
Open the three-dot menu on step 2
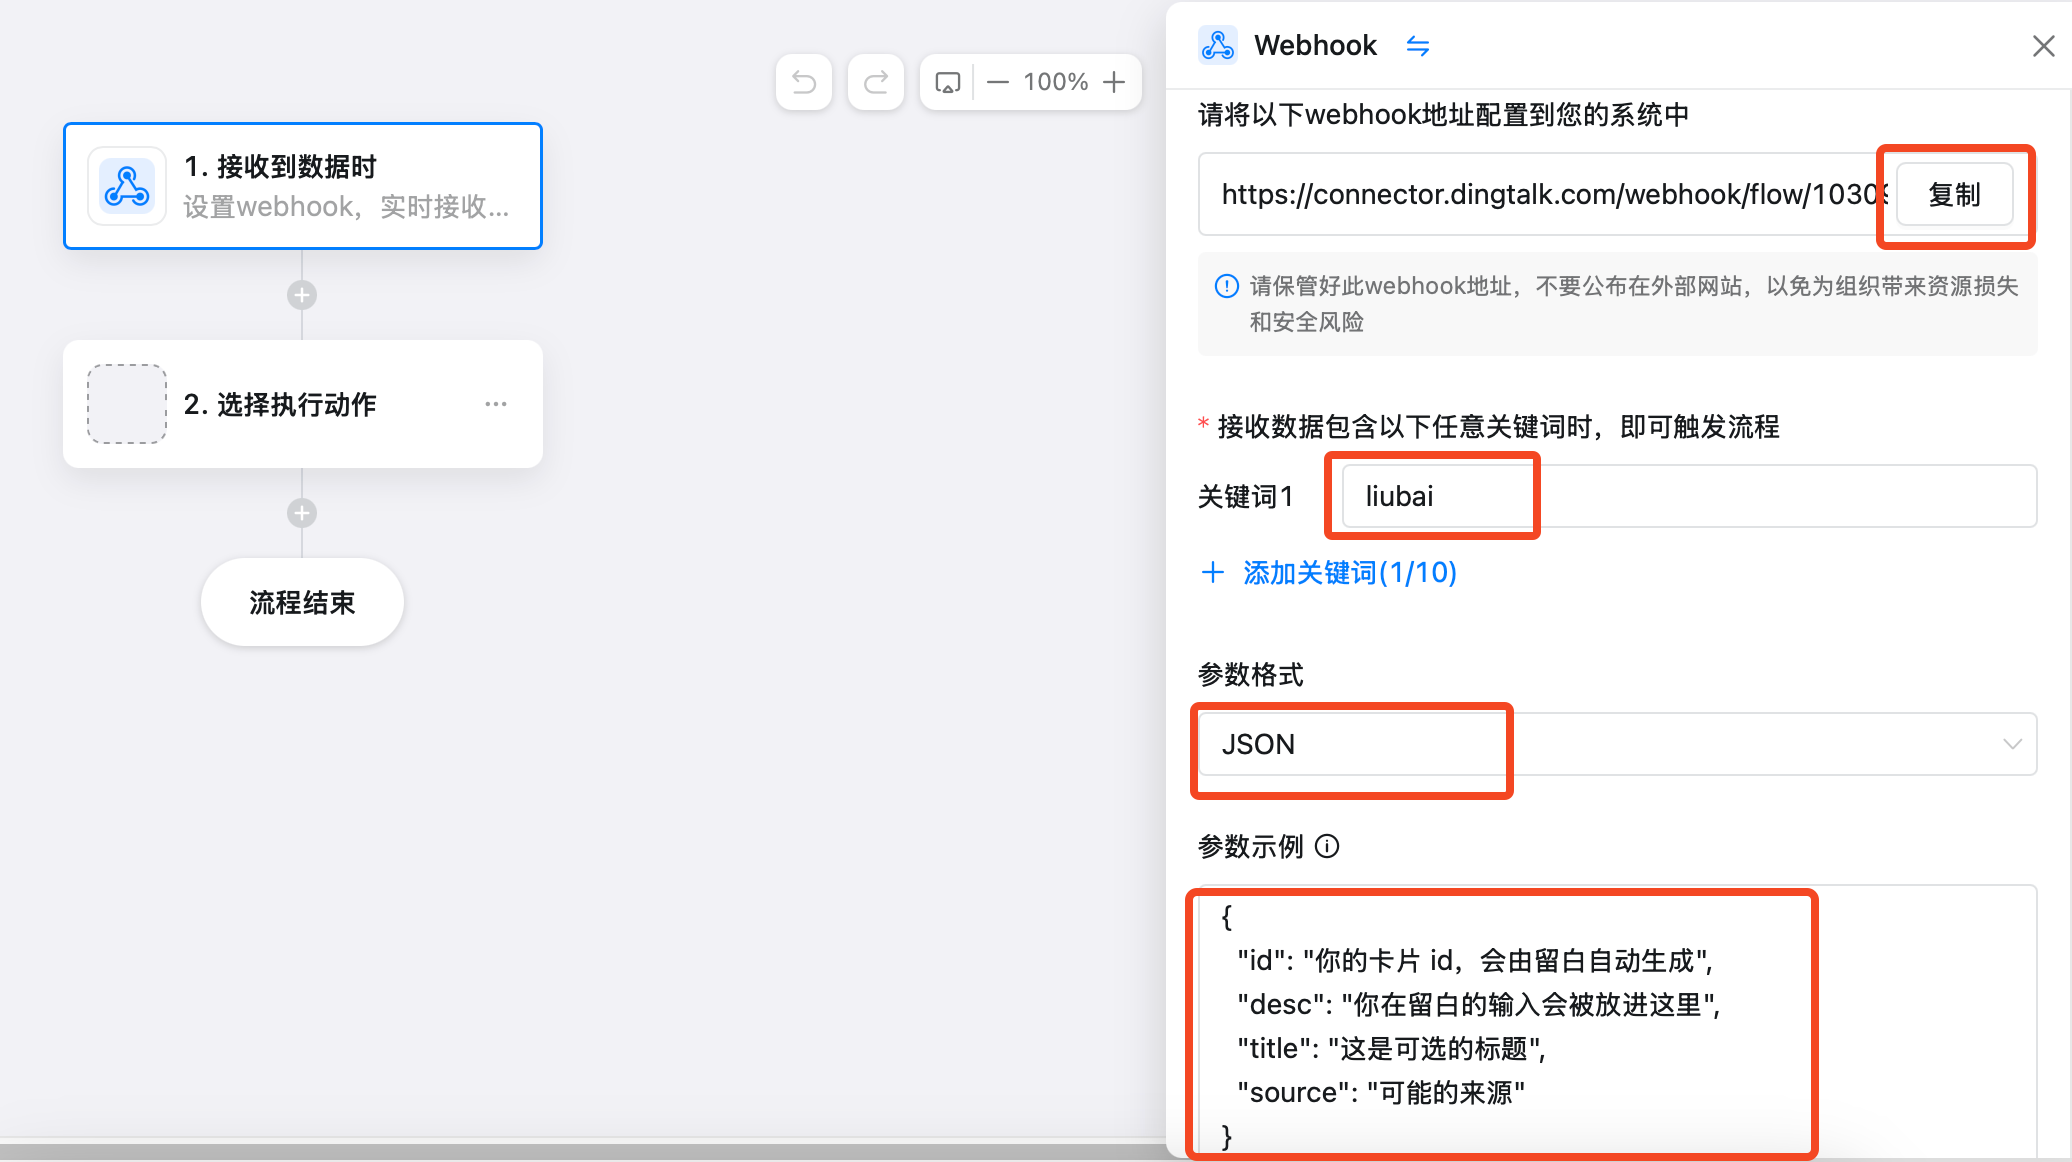496,404
